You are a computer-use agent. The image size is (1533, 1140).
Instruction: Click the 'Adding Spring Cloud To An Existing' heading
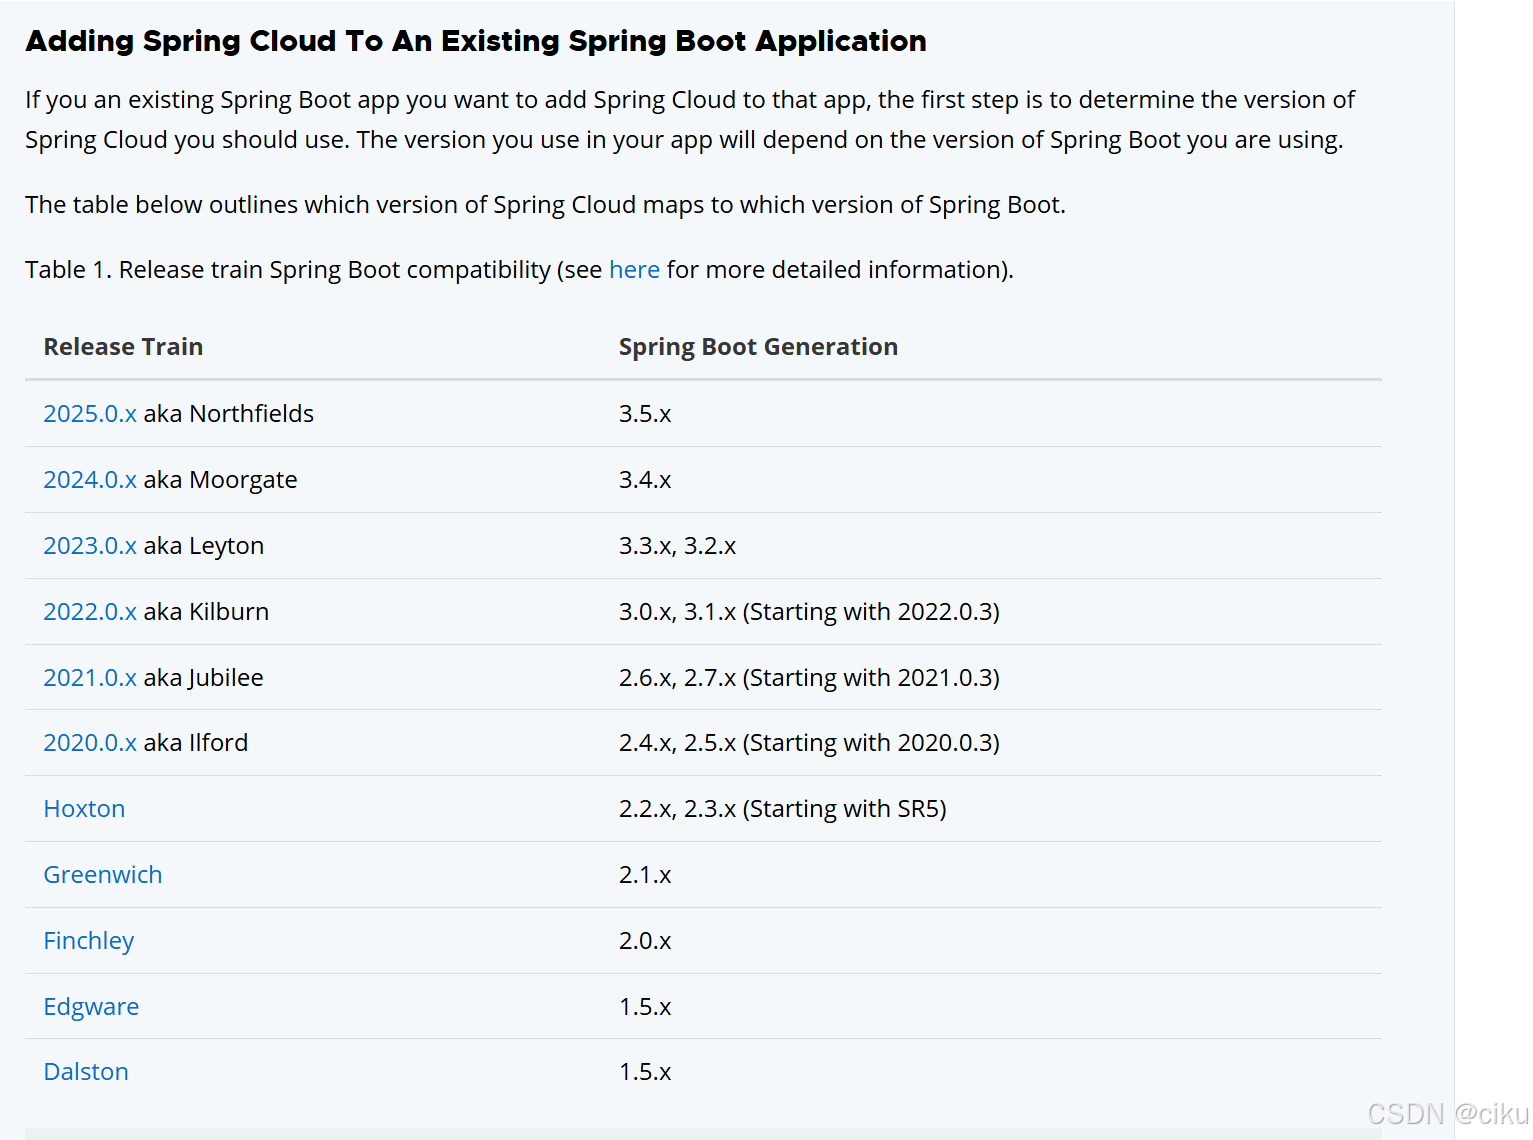click(x=476, y=41)
